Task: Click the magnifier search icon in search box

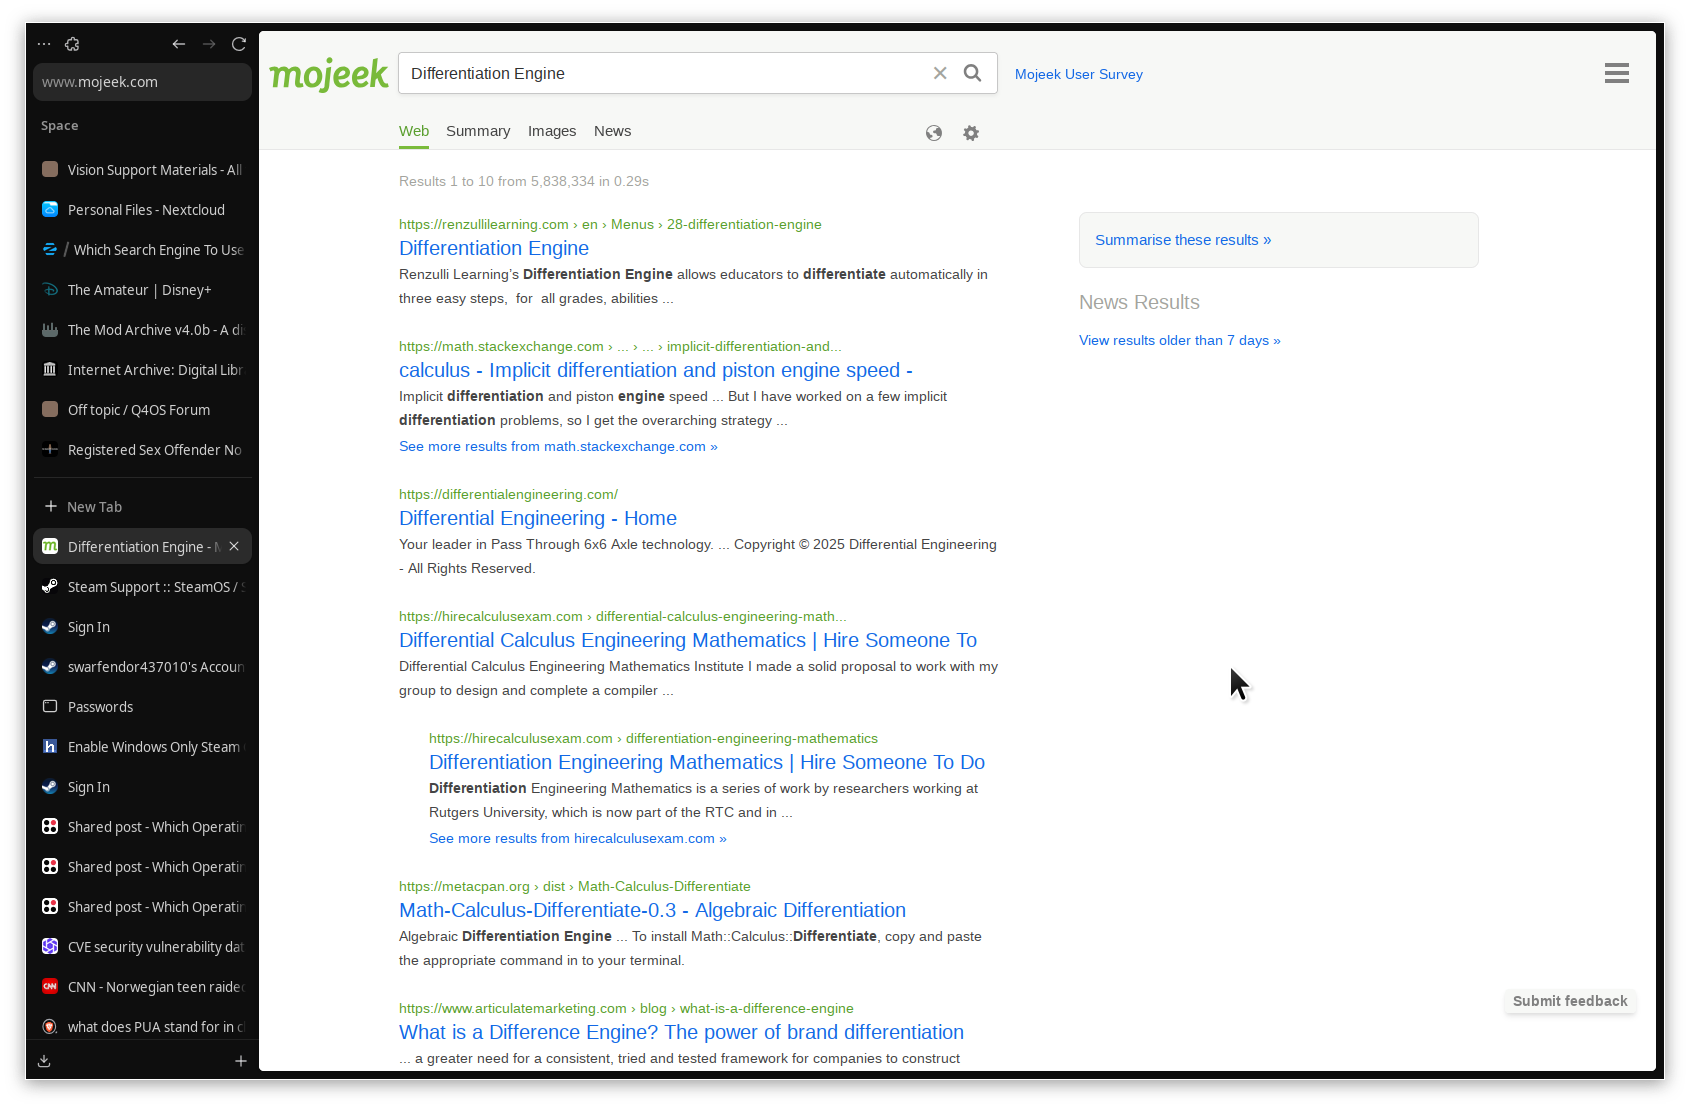Action: point(972,73)
